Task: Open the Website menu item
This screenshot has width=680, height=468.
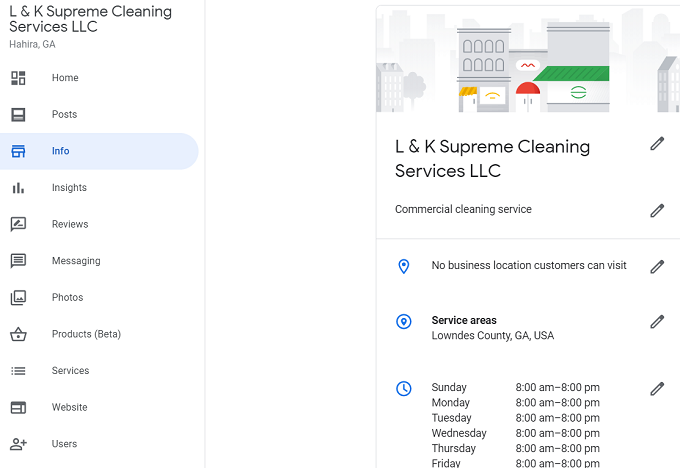Action: pyautogui.click(x=69, y=408)
